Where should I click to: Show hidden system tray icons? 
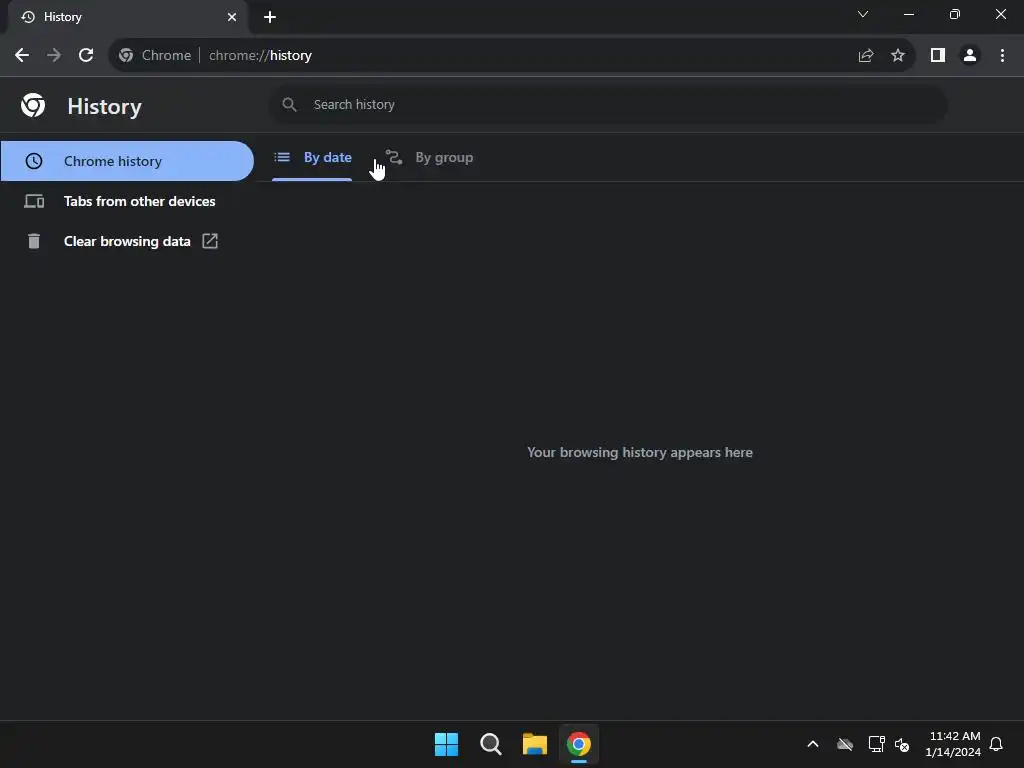(x=813, y=744)
